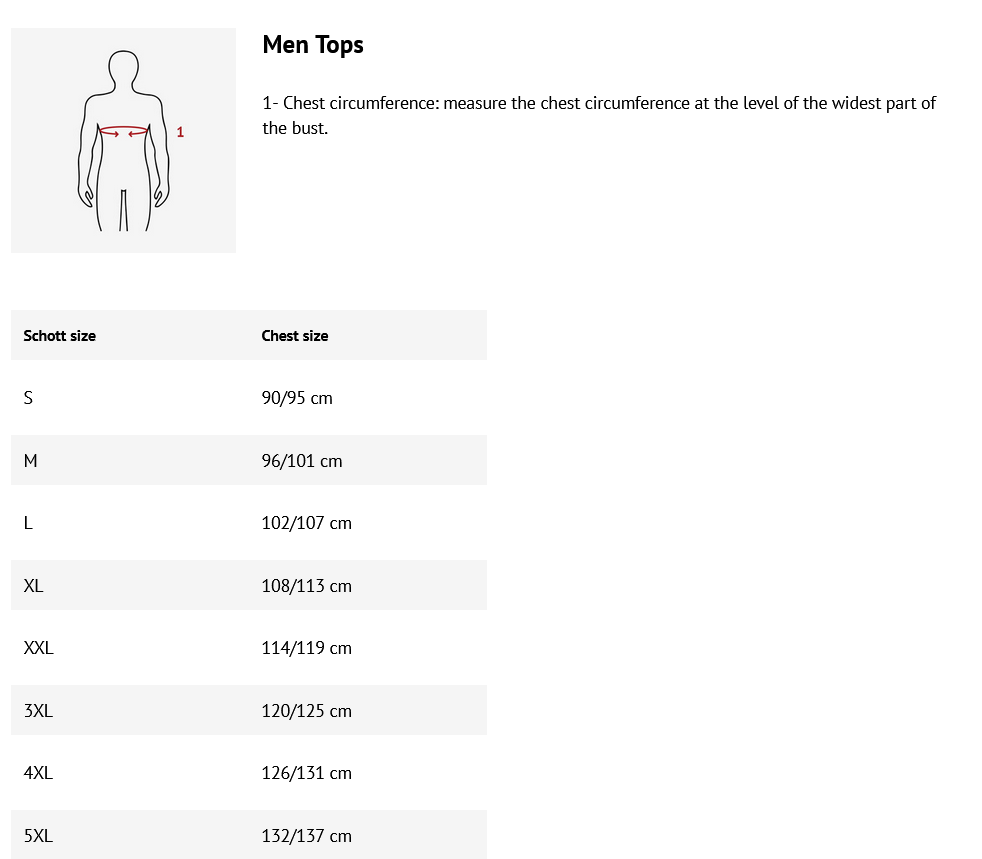Click the 96/101 cm chest value

pyautogui.click(x=302, y=461)
